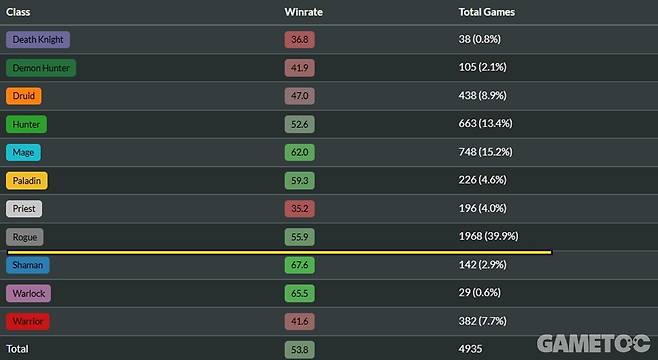658x360 pixels.
Task: Select the 226 (4.6%) games cell
Action: [483, 180]
